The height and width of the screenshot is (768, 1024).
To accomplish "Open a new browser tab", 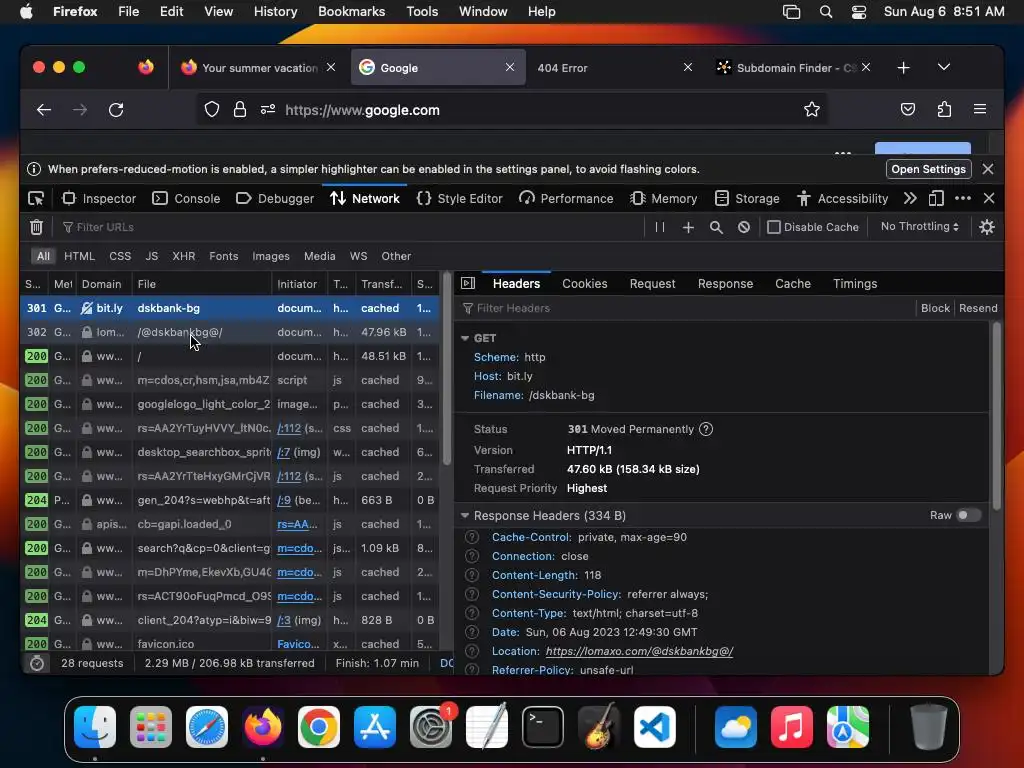I will coord(903,67).
